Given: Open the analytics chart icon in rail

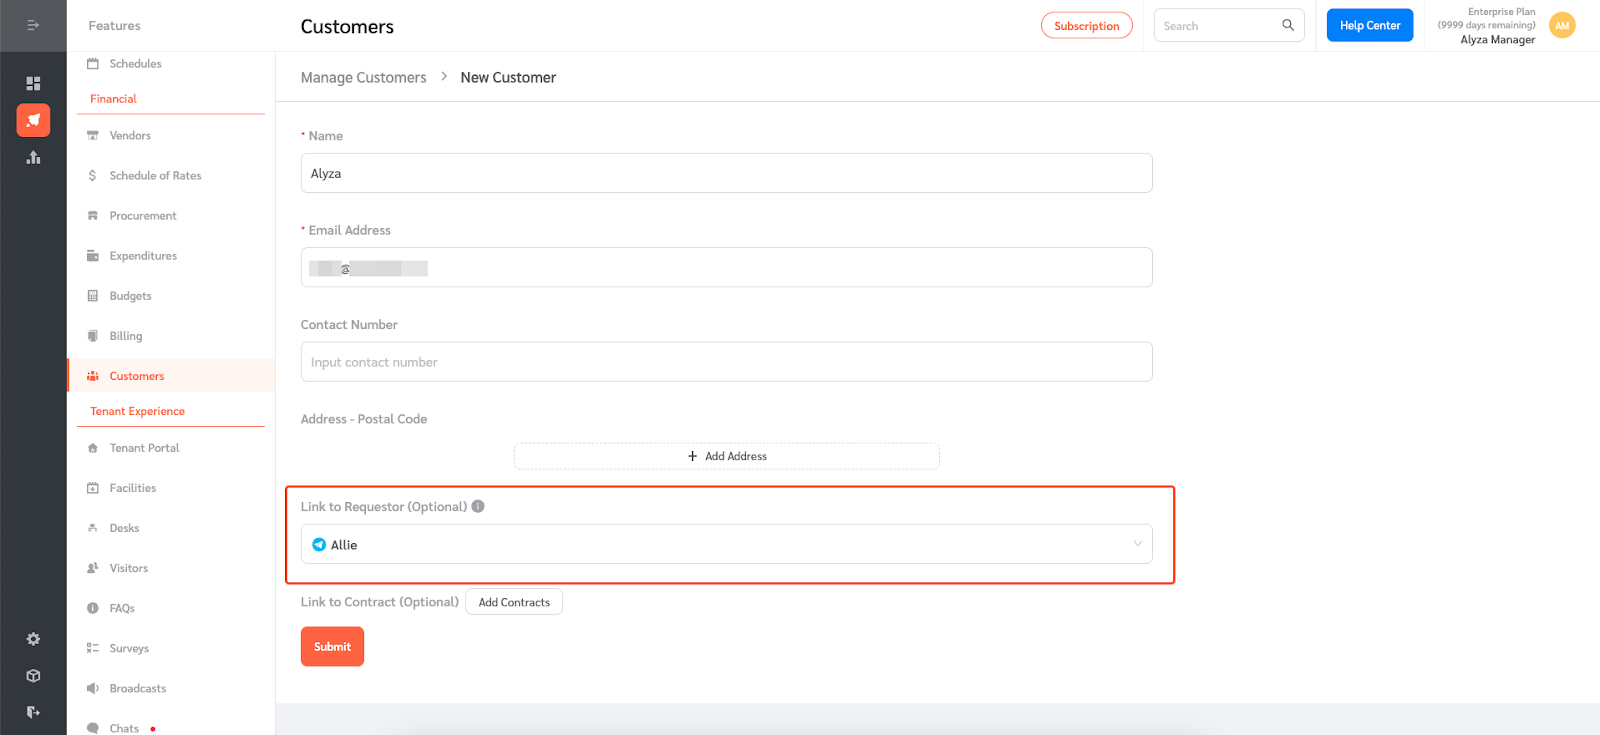Looking at the screenshot, I should (33, 157).
